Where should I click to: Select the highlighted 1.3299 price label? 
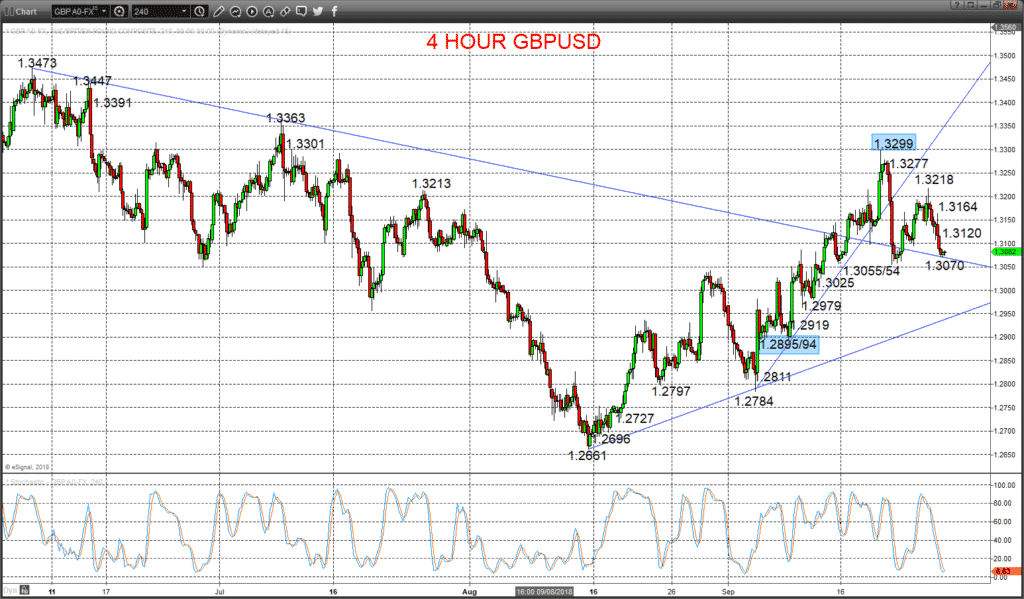tap(893, 144)
